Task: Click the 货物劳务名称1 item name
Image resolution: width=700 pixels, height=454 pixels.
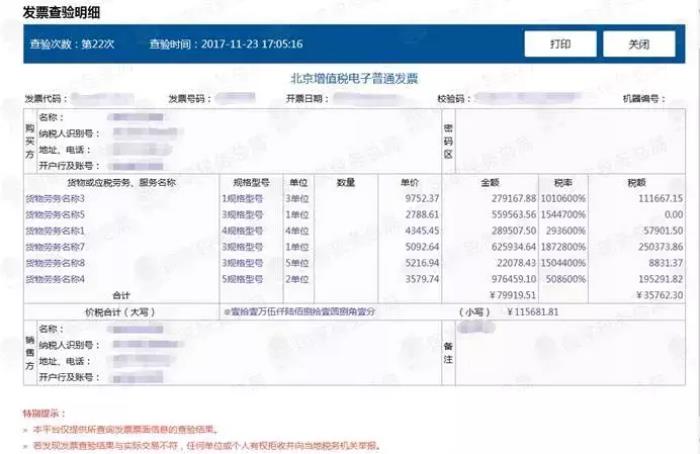Action: click(55, 230)
